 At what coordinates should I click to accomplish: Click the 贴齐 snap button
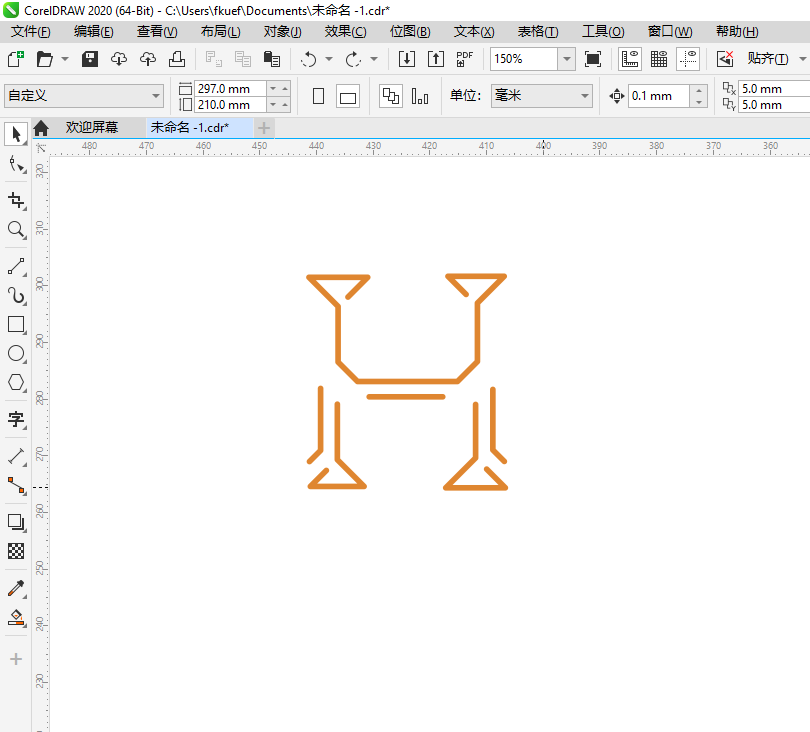[x=768, y=59]
